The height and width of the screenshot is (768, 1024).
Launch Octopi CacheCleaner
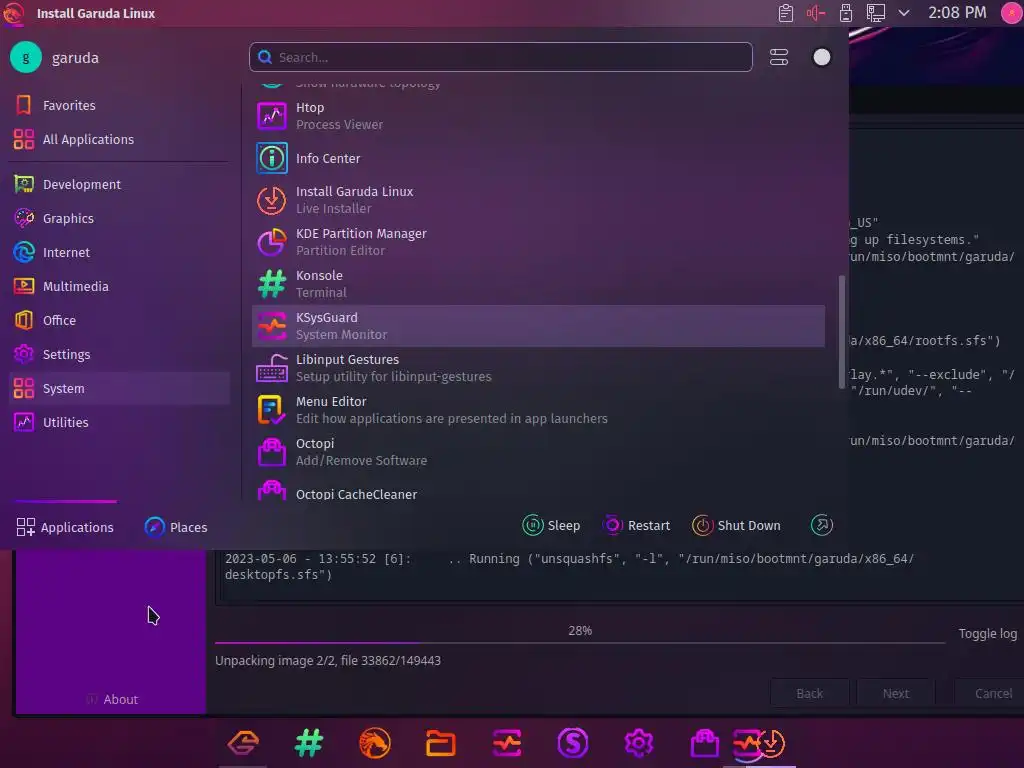pyautogui.click(x=538, y=490)
